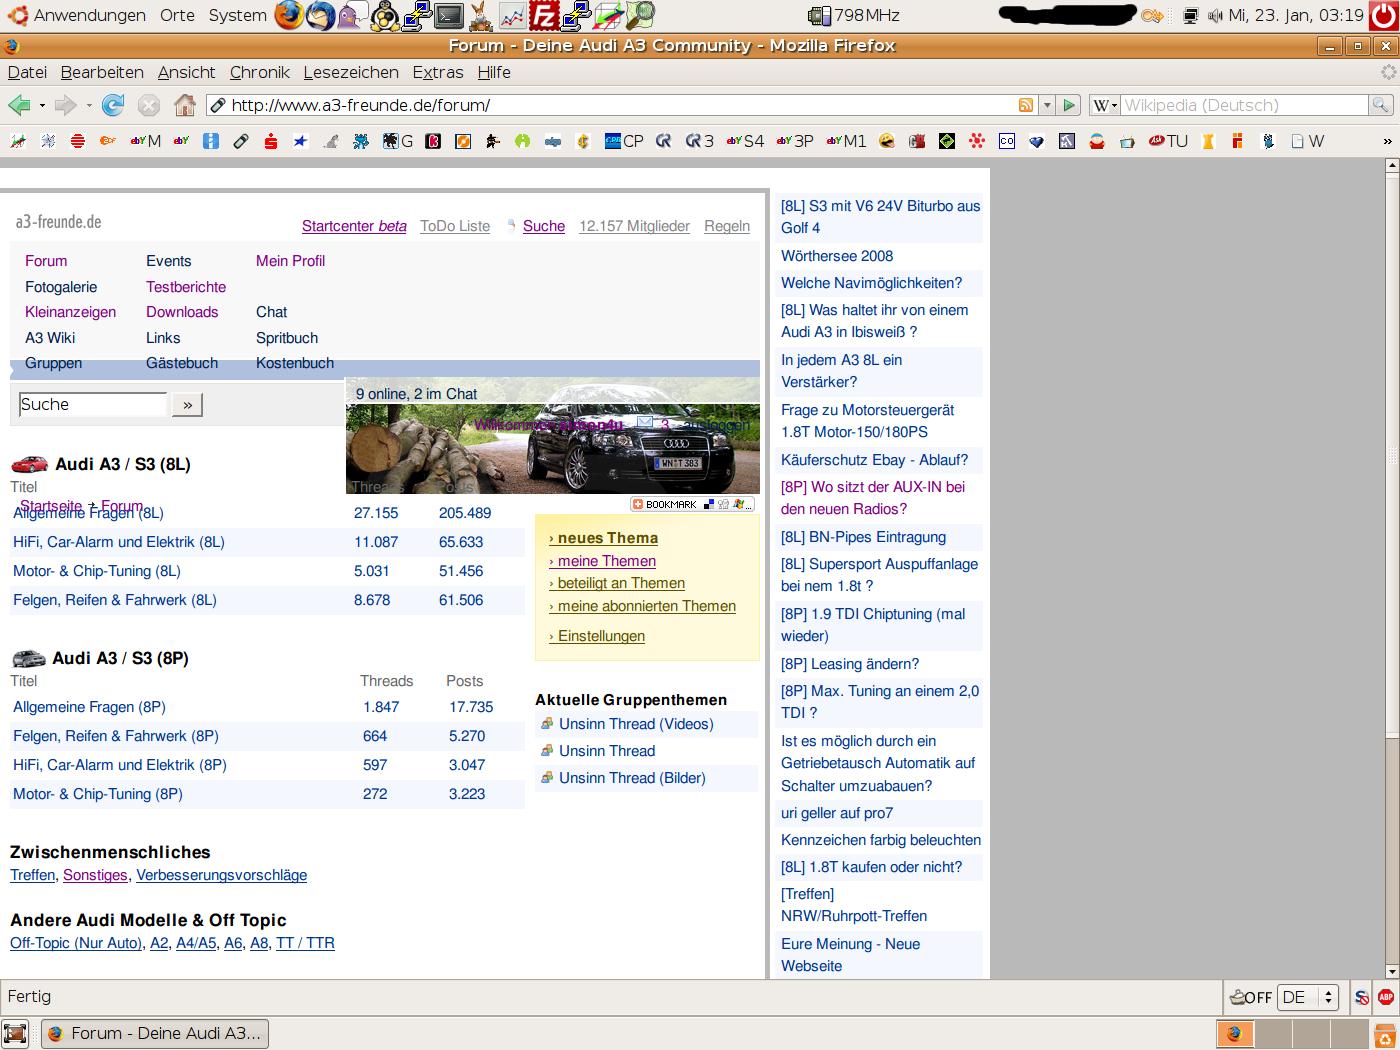Image resolution: width=1400 pixels, height=1050 pixels.
Task: Reload the current page
Action: 114,105
